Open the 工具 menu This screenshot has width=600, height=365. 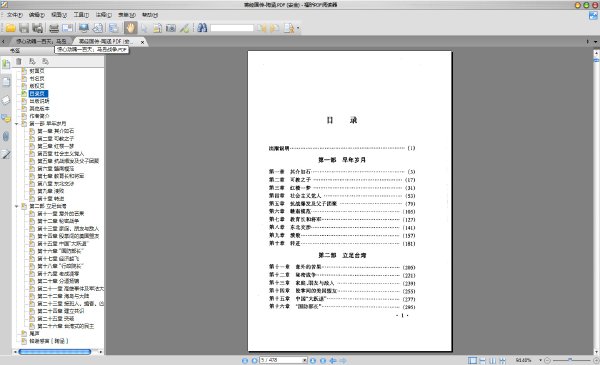[x=81, y=15]
